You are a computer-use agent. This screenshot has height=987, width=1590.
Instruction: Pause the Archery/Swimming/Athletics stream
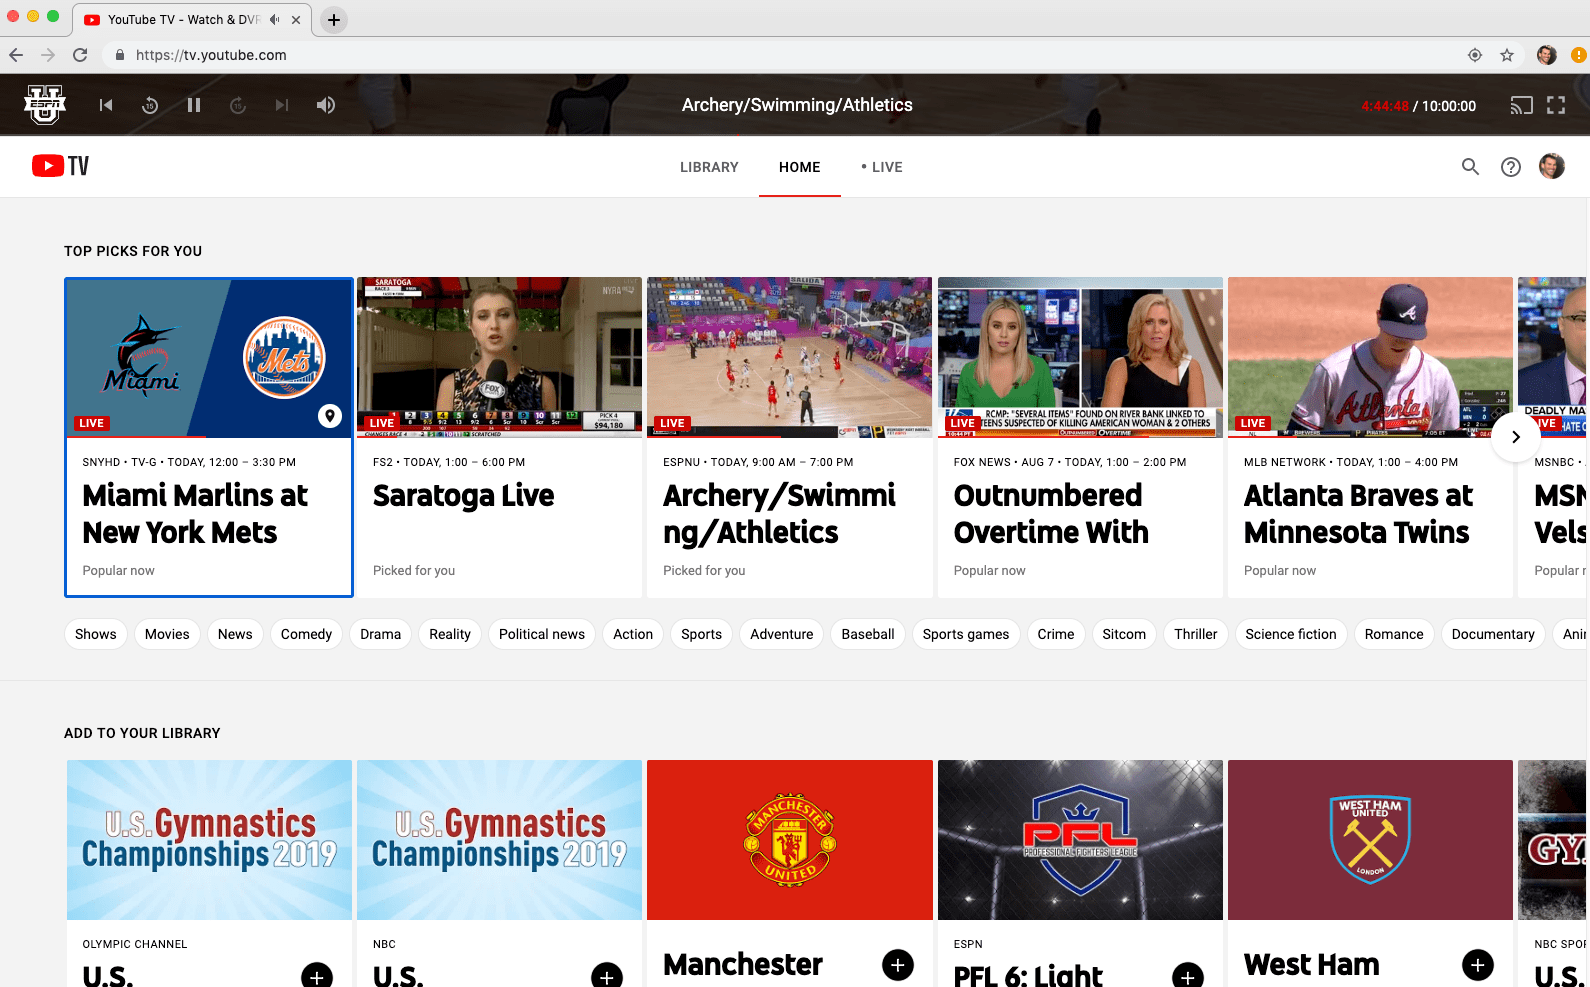(194, 105)
